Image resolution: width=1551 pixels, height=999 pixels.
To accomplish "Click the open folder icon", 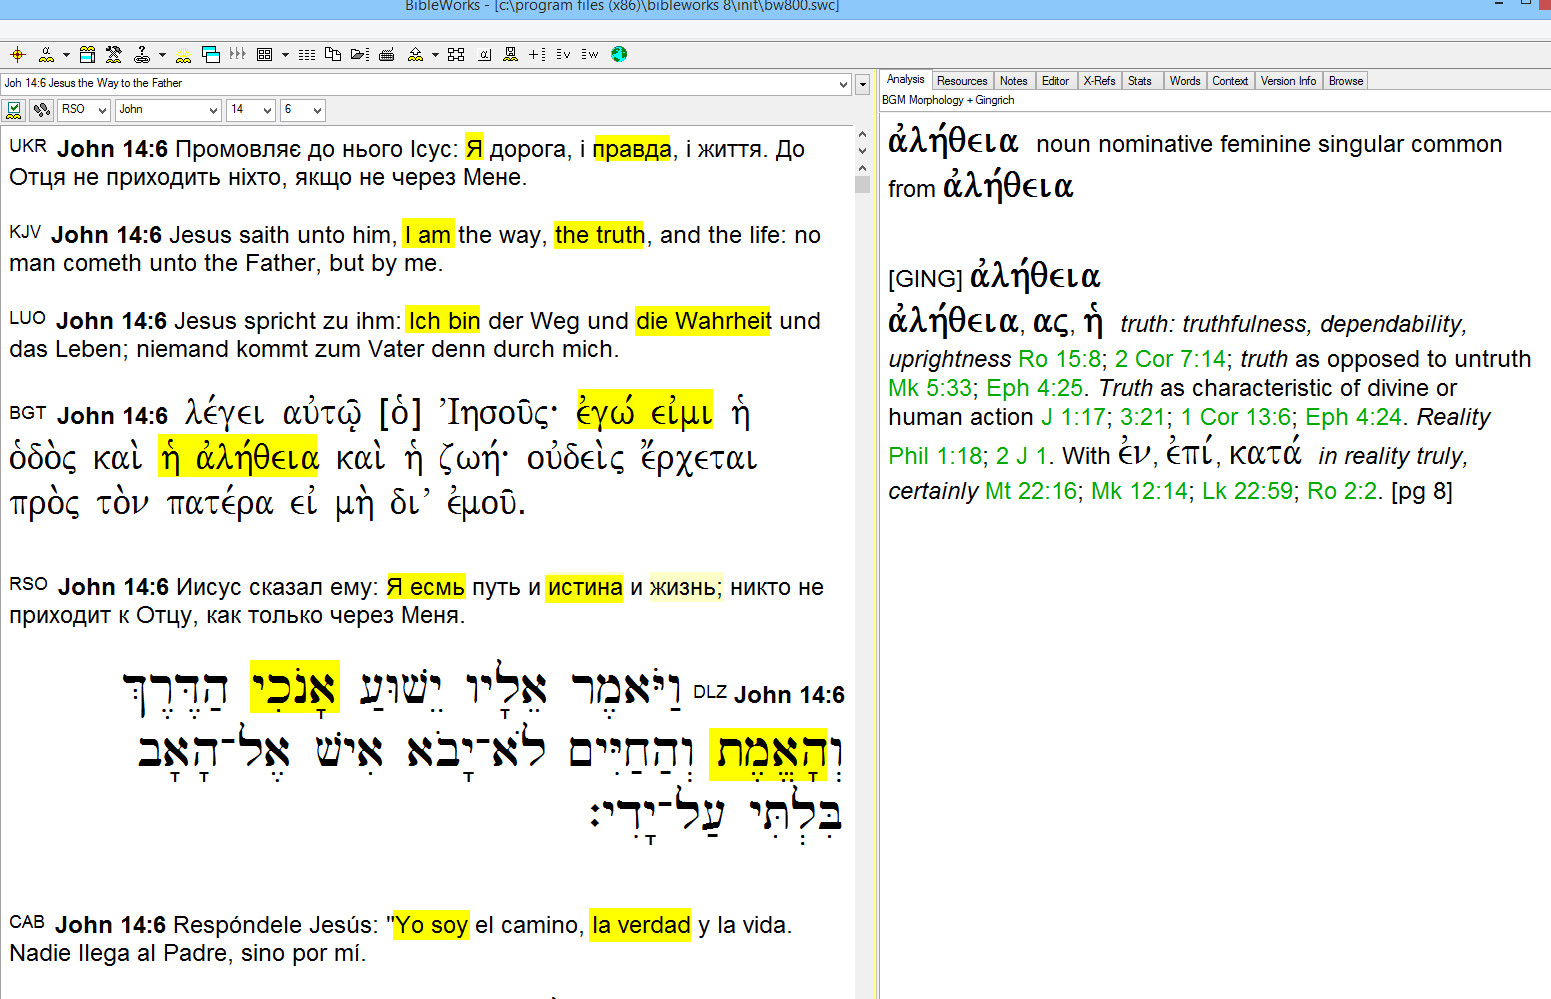I will click(360, 54).
